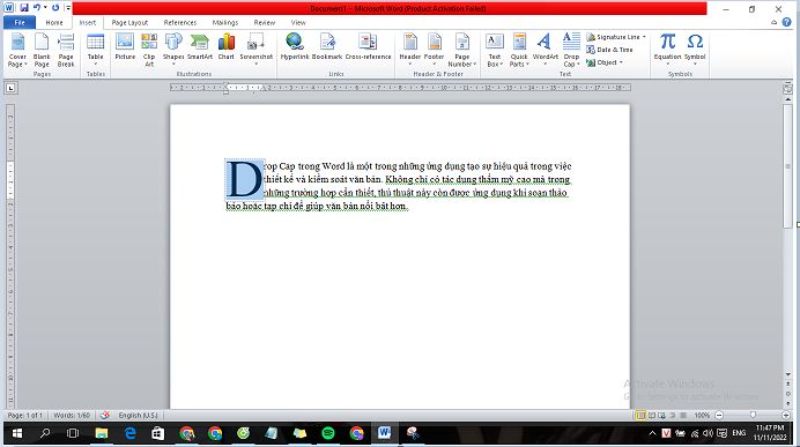Open Customize Quick Access Toolbar dropdown
The width and height of the screenshot is (800, 447).
pos(67,8)
